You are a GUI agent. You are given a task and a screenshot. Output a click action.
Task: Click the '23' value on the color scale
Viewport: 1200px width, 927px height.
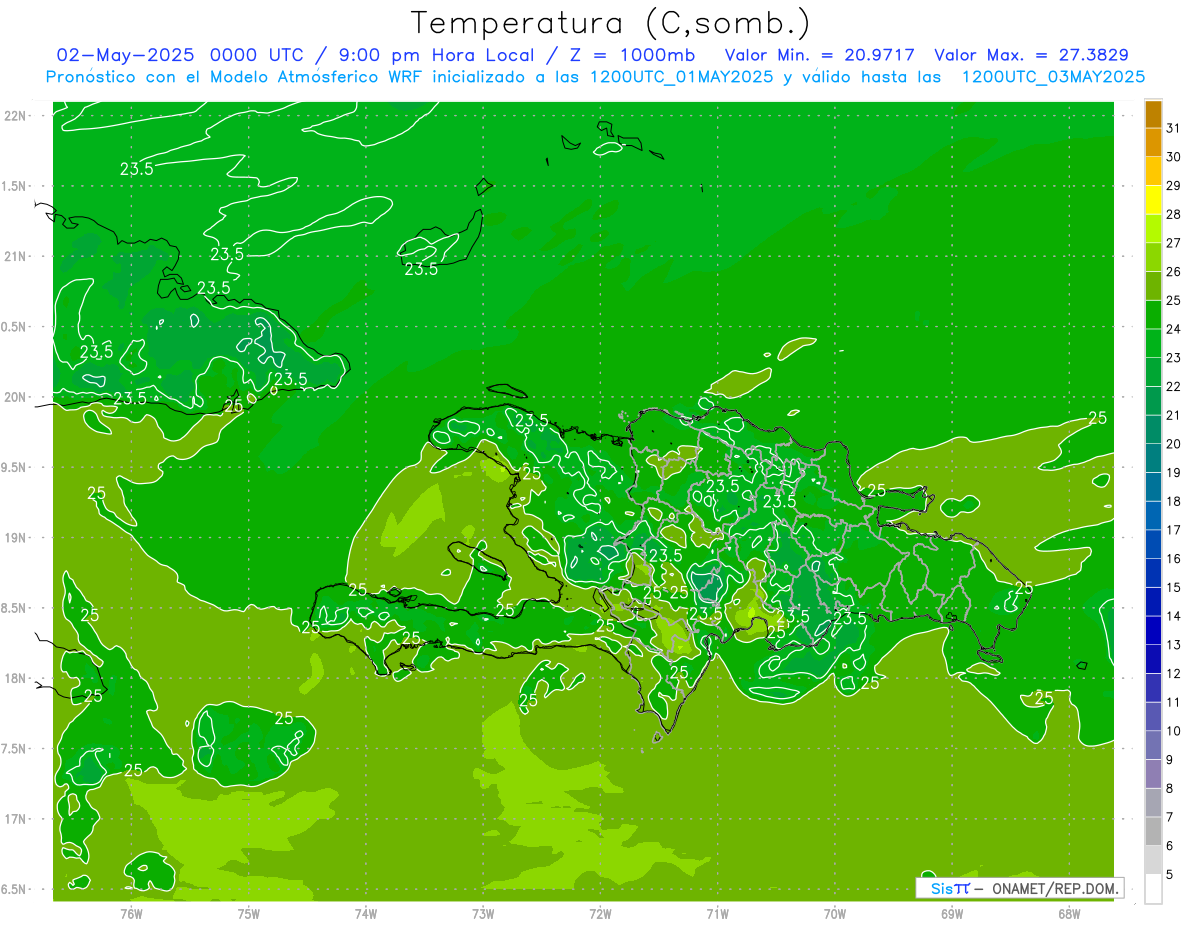click(1174, 357)
